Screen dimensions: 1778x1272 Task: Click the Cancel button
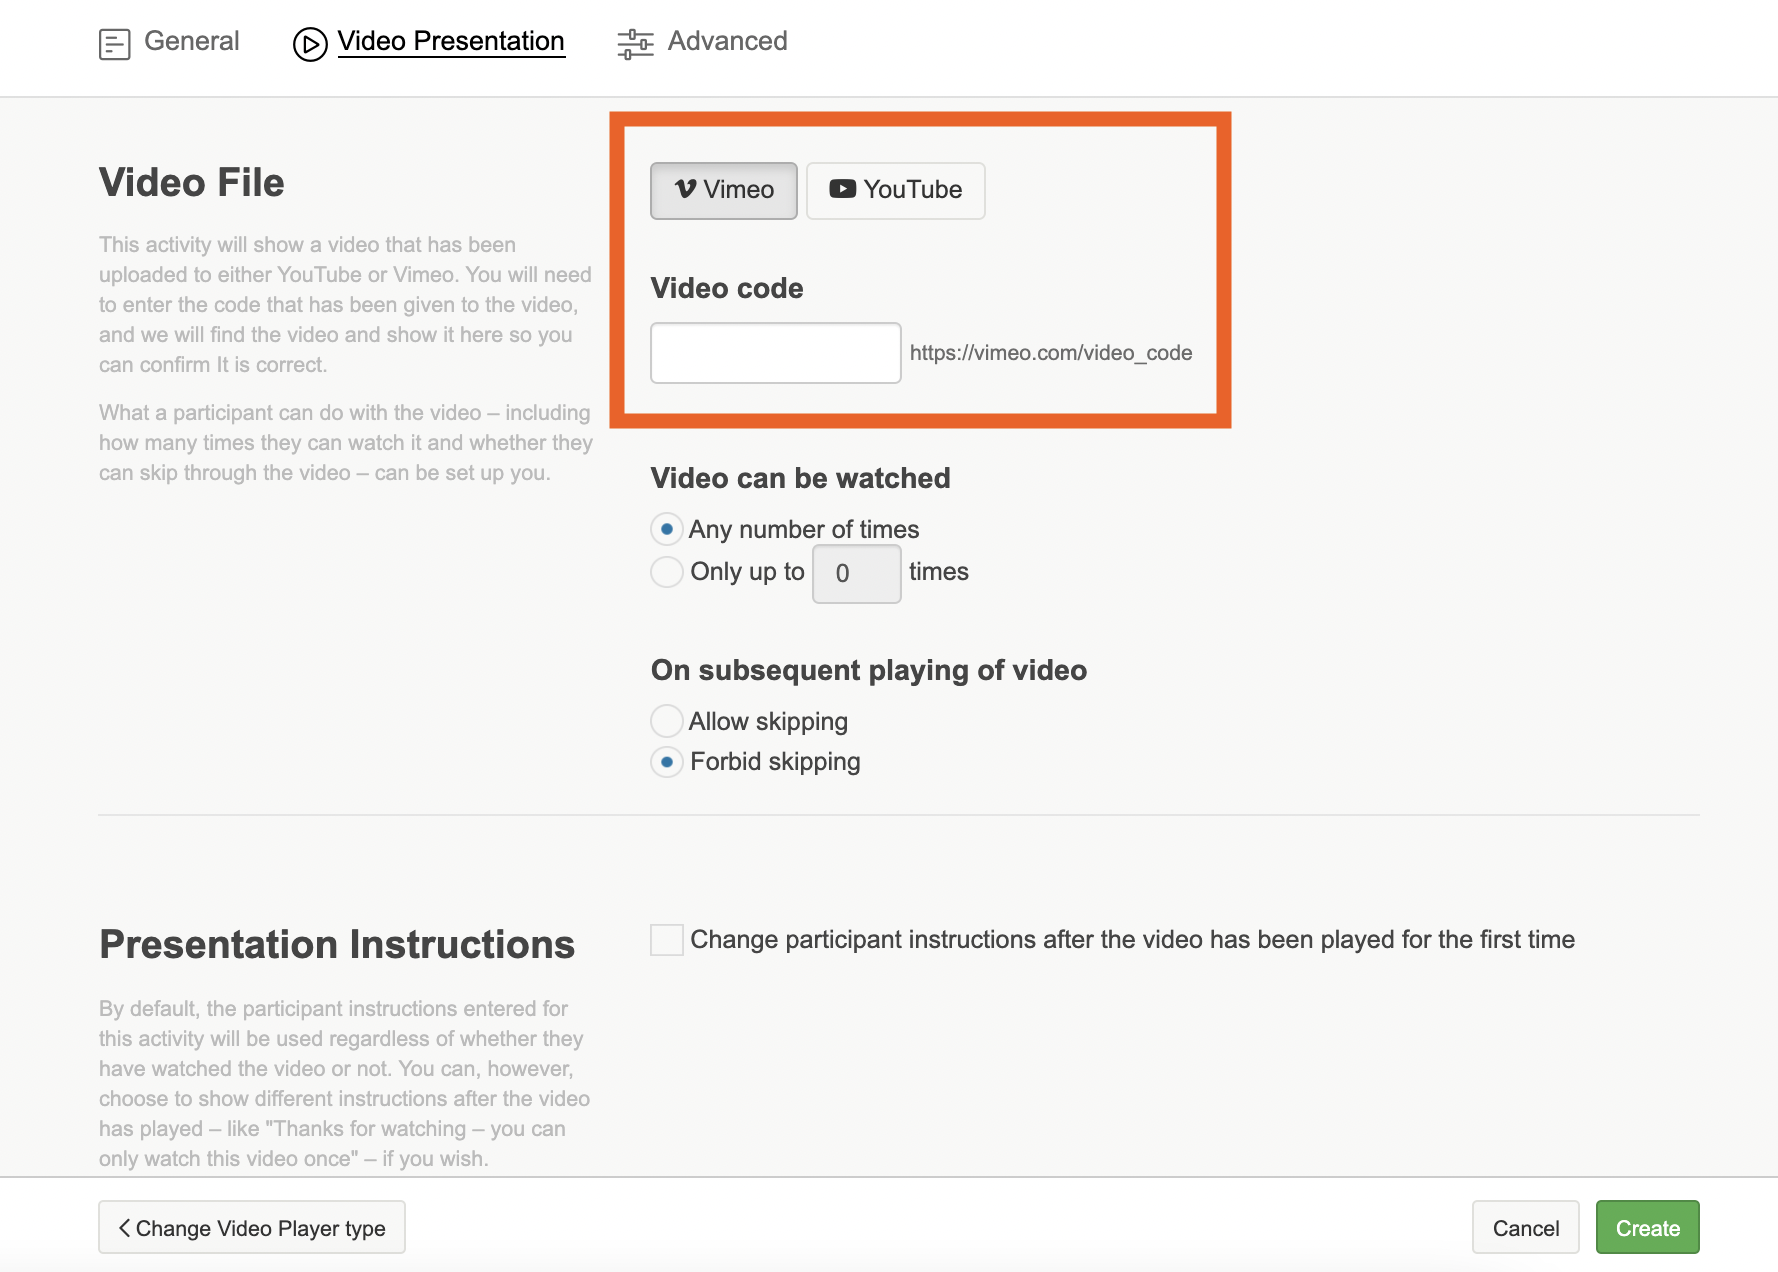(1525, 1227)
